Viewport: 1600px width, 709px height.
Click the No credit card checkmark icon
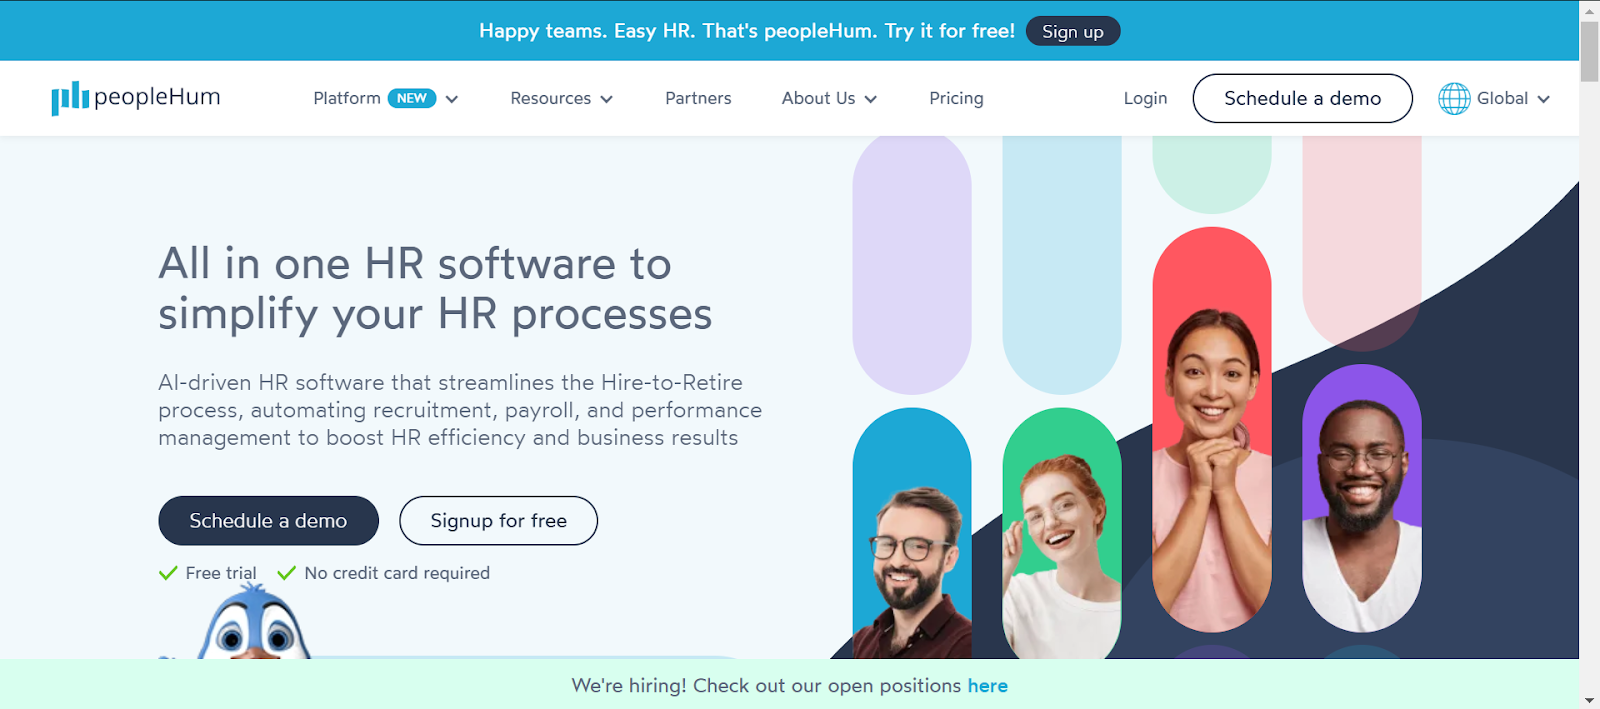tap(287, 573)
